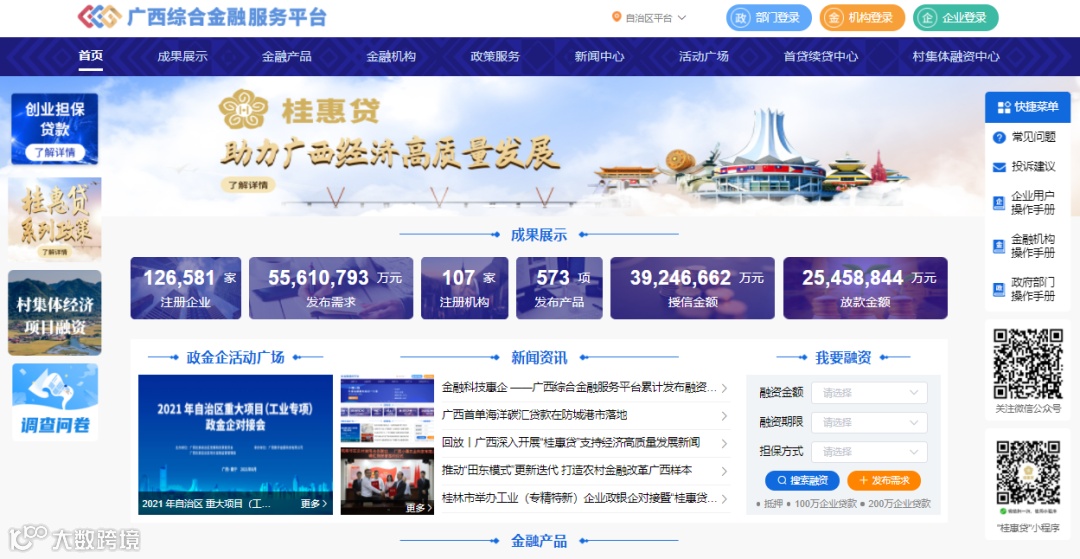Open 创业担保贷款 side banner
Image resolution: width=1080 pixels, height=559 pixels.
coord(54,129)
